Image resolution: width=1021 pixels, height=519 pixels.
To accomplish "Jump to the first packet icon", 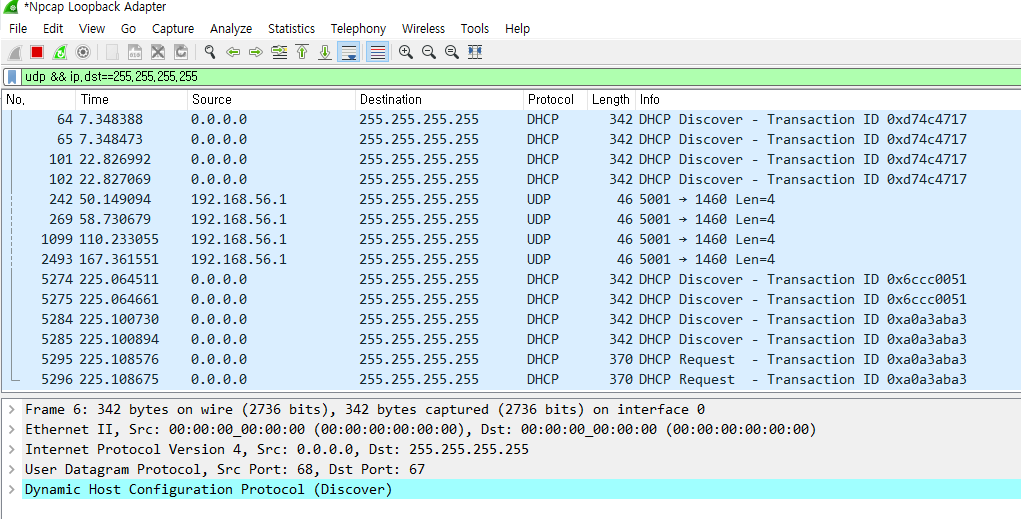I will pos(301,52).
